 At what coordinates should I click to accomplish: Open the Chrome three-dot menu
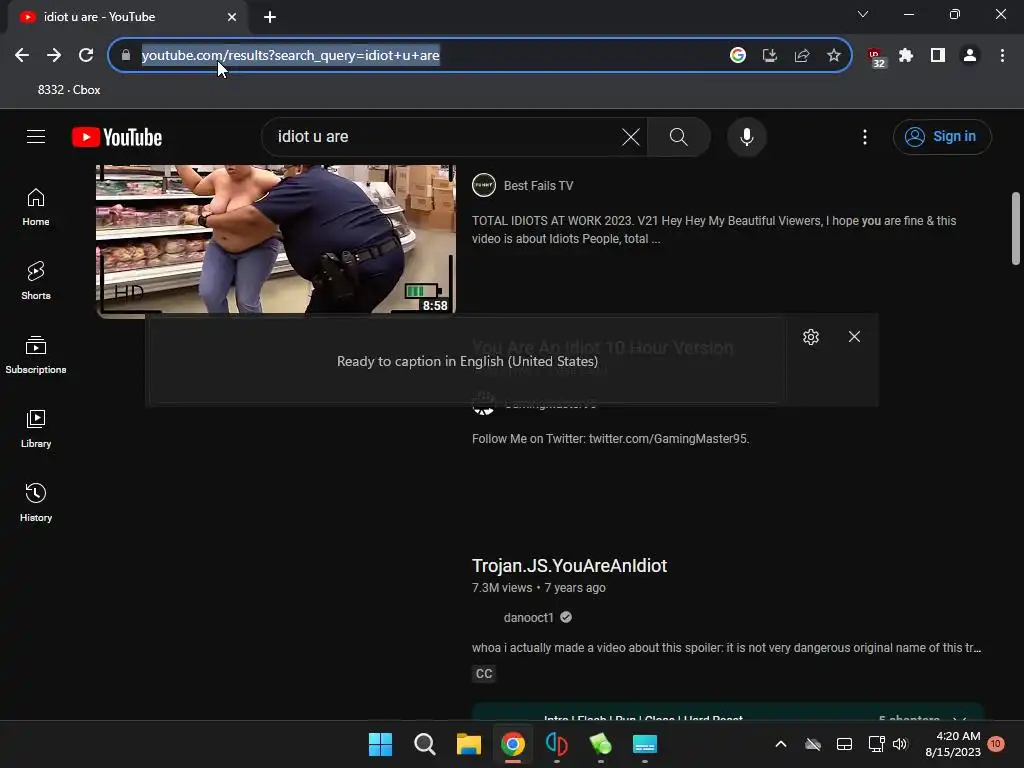(1002, 56)
